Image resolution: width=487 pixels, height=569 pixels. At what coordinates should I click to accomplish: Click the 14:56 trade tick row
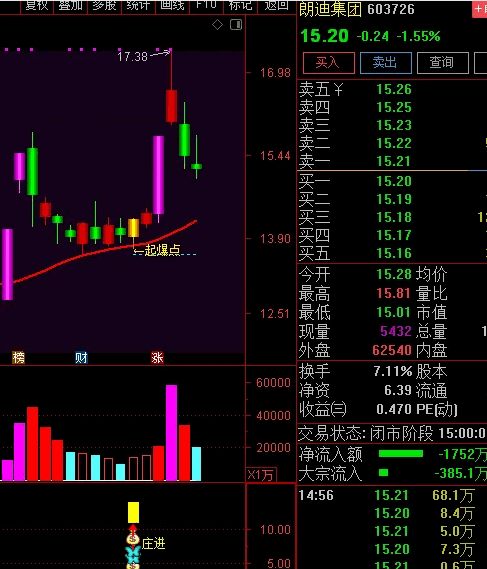pyautogui.click(x=392, y=495)
